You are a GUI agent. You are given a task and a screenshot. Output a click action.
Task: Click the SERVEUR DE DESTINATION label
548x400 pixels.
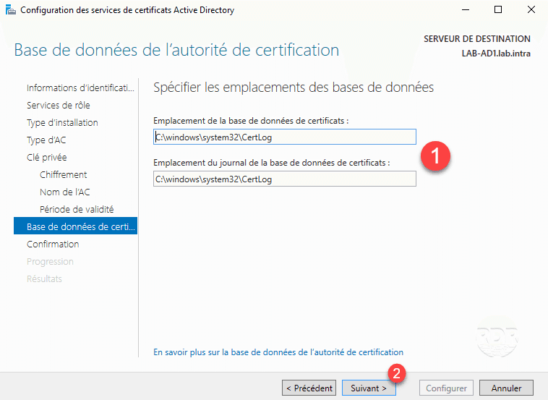(x=477, y=39)
